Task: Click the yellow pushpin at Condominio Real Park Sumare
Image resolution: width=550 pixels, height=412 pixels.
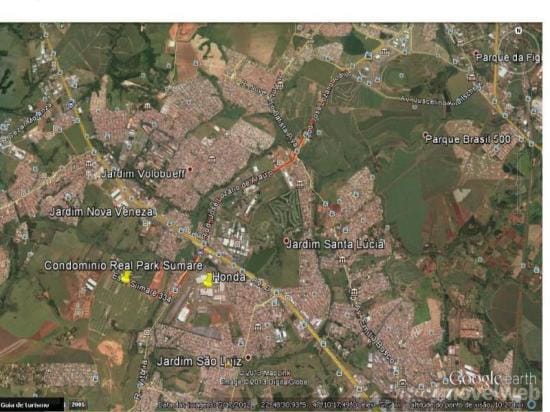Action: [126, 276]
